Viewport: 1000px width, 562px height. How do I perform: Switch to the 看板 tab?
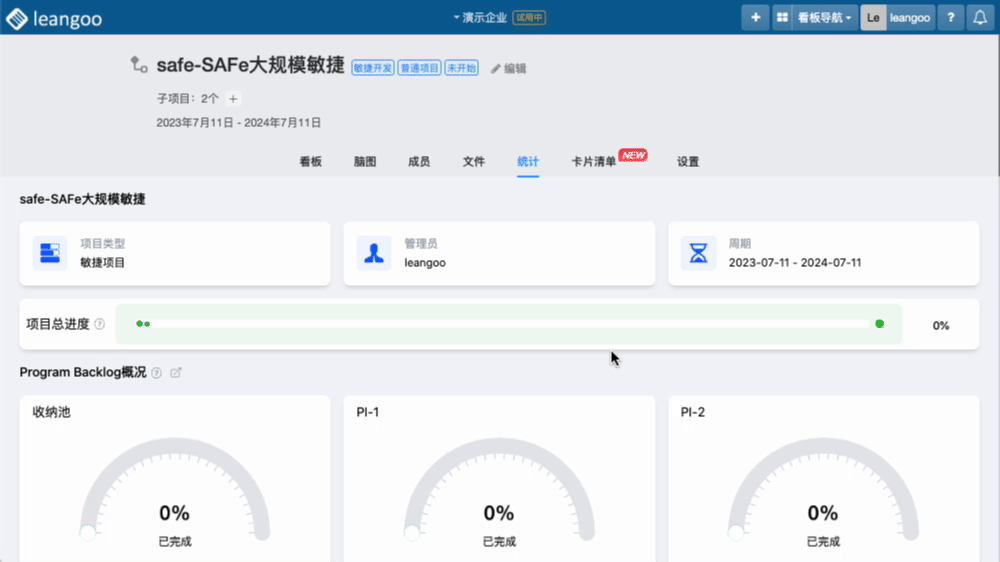pos(310,161)
